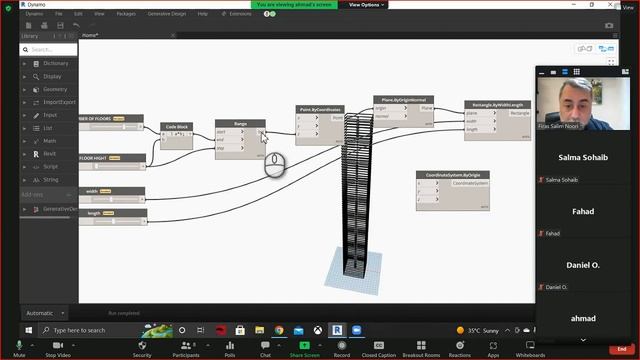Screen dimensions: 640x360
Task: Click the camera export image icon
Action: click(x=609, y=26)
